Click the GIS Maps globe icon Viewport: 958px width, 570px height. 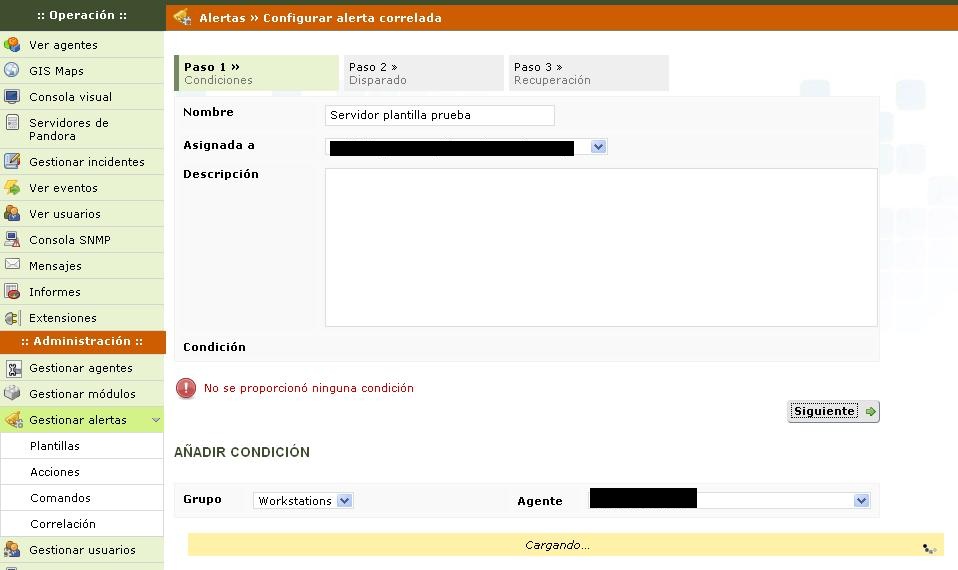coord(12,71)
